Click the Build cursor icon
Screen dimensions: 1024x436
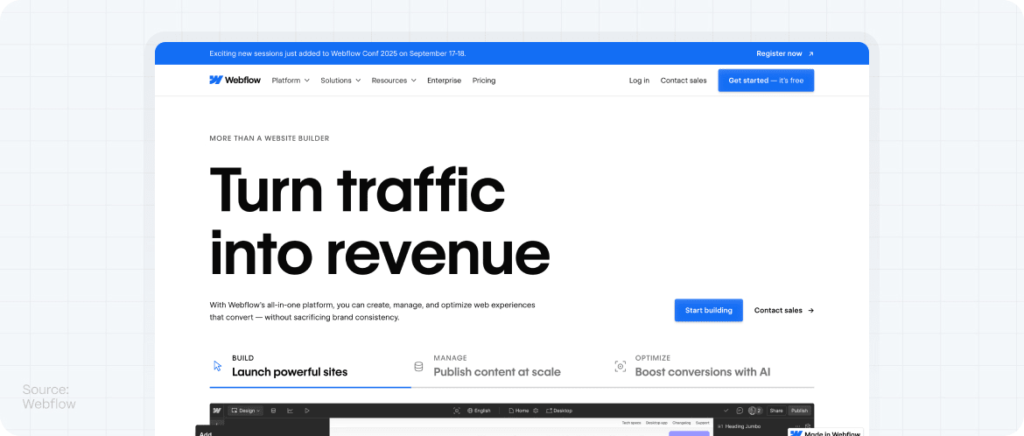217,366
